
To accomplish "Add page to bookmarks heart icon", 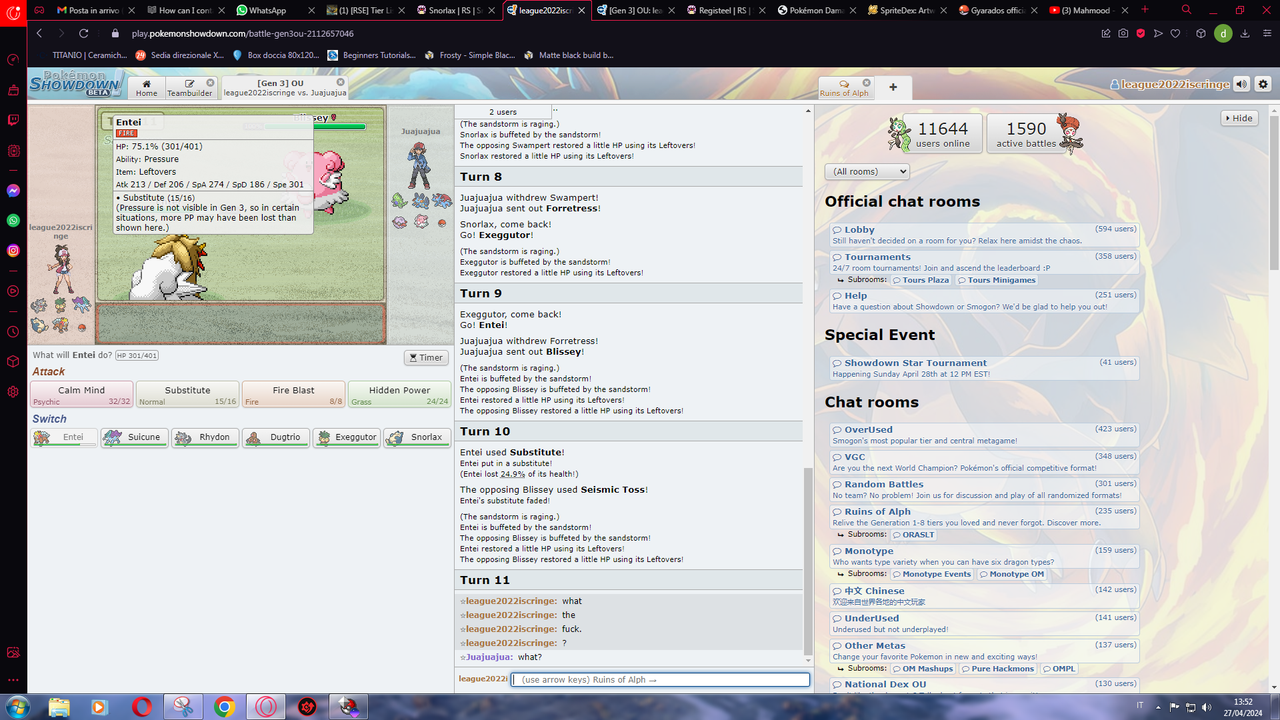I will pyautogui.click(x=1177, y=33).
